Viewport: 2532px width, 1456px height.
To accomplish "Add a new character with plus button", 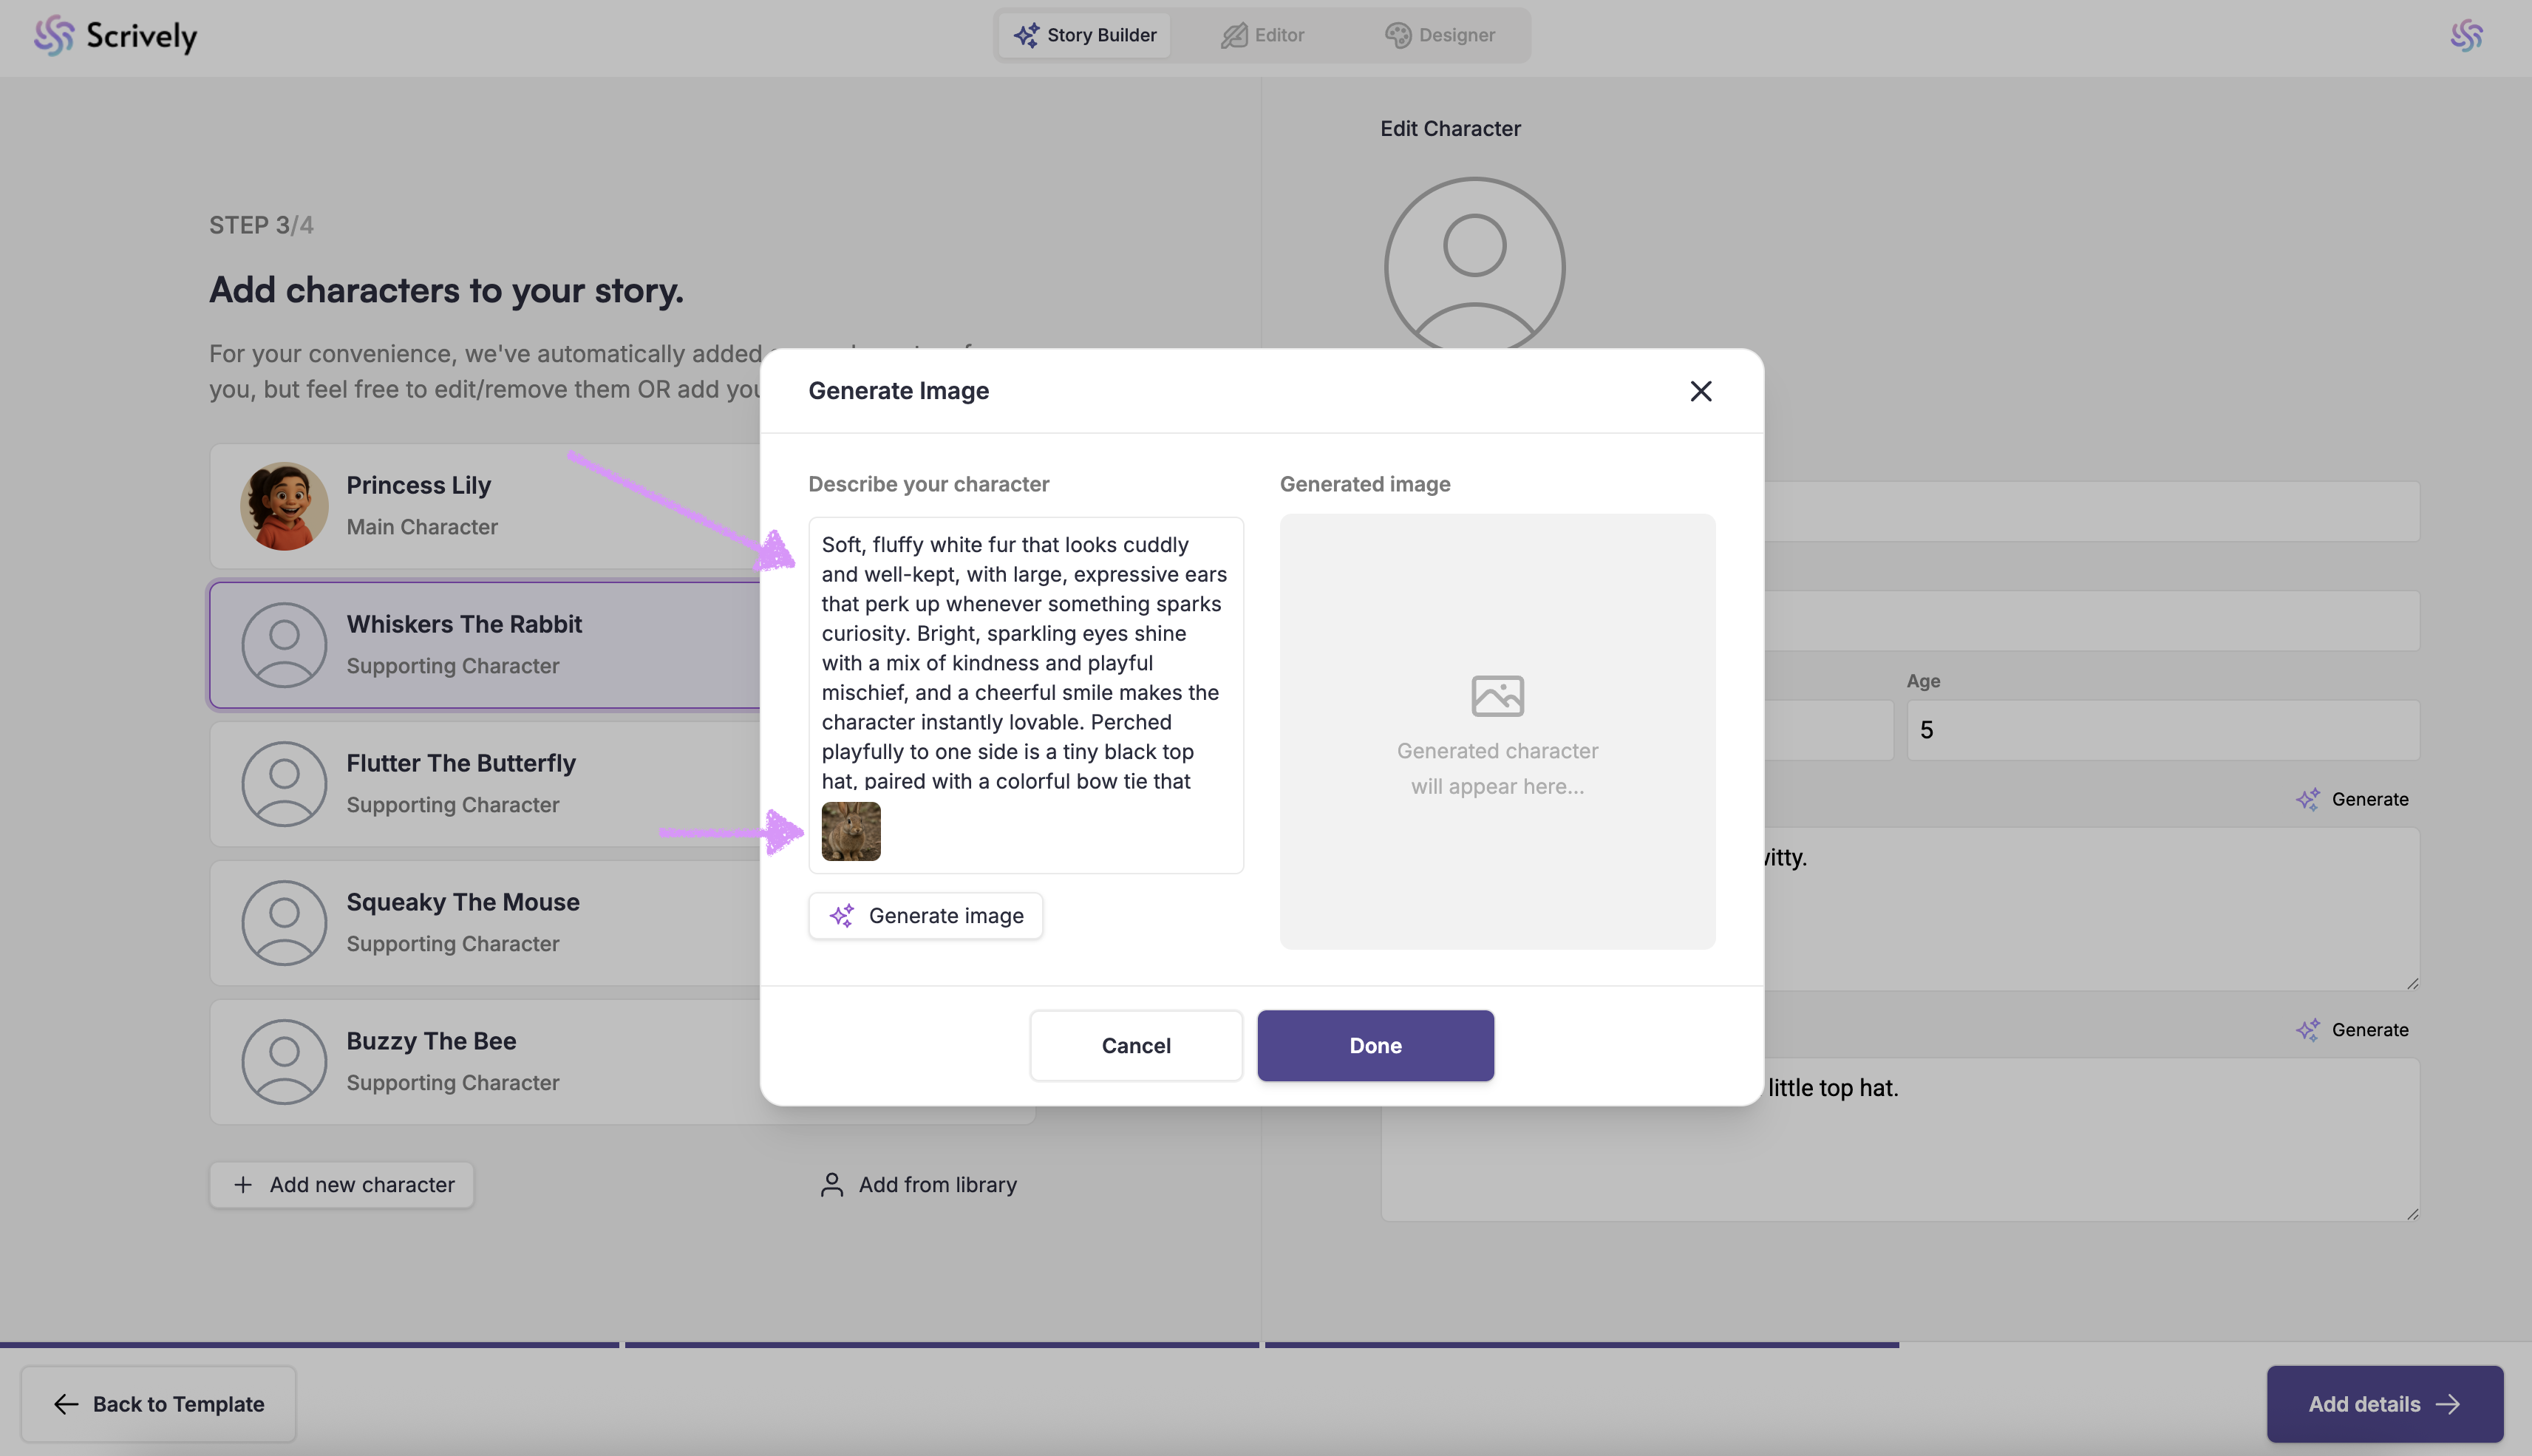I will [342, 1184].
